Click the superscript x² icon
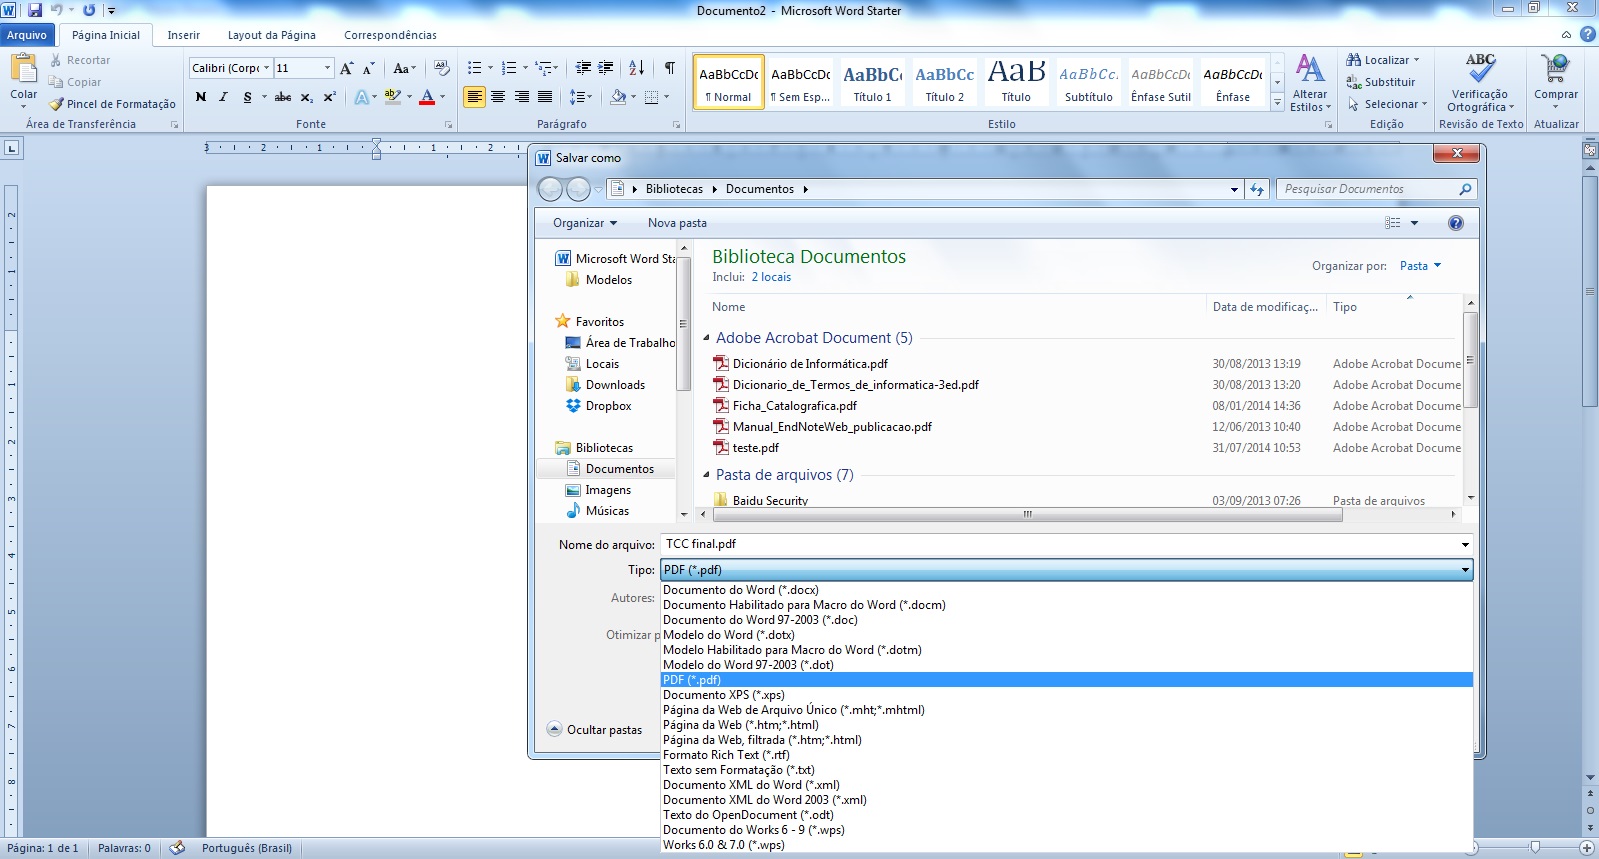The image size is (1599, 859). 329,97
